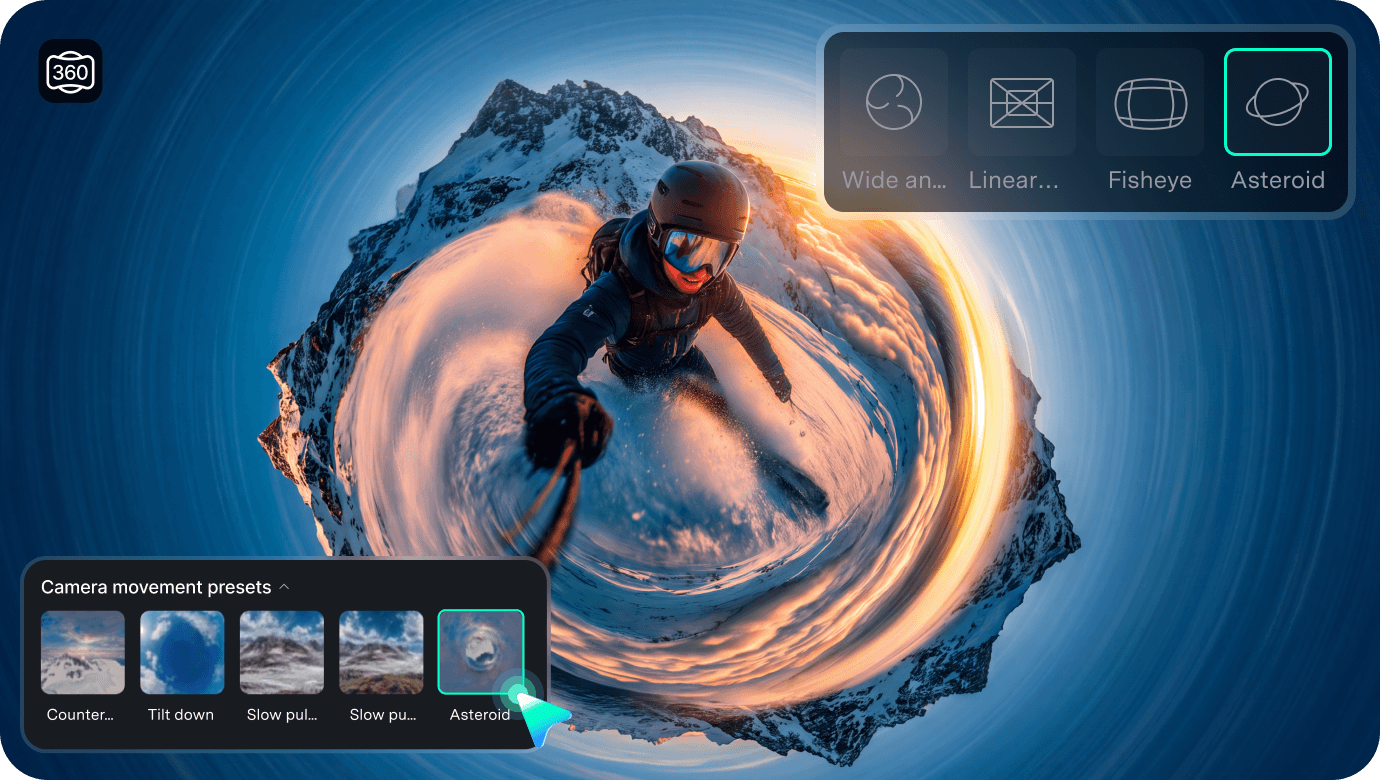Choose the Counter... preset thumbnail
1380x780 pixels.
click(83, 652)
